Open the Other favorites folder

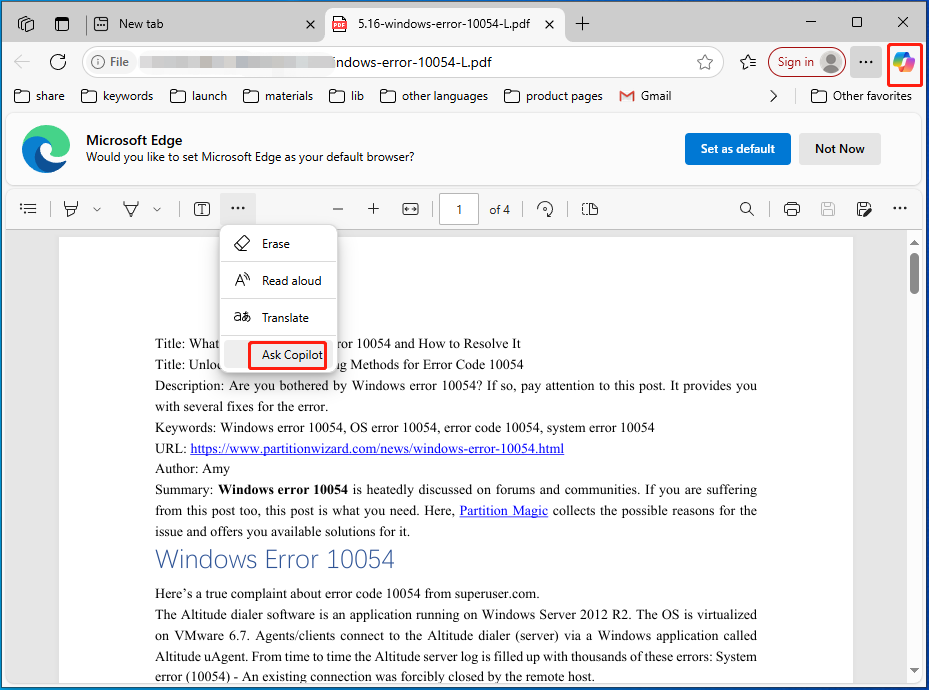[x=861, y=96]
